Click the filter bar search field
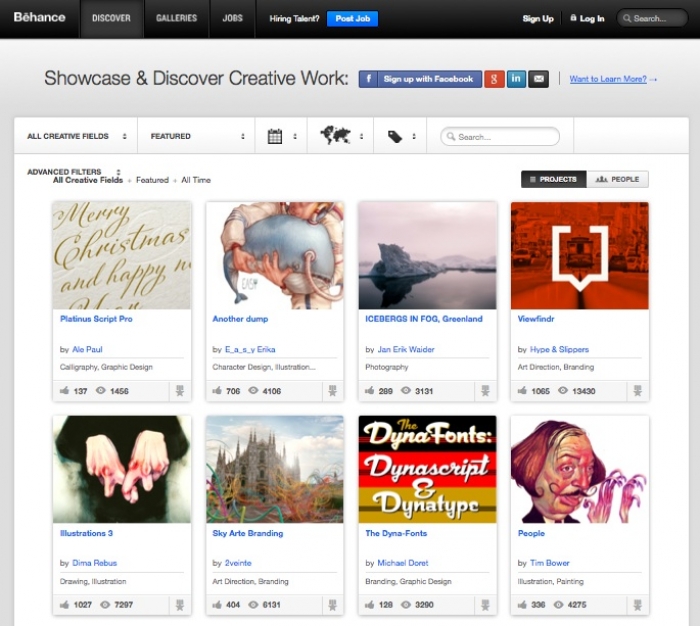This screenshot has height=626, width=700. pyautogui.click(x=500, y=136)
